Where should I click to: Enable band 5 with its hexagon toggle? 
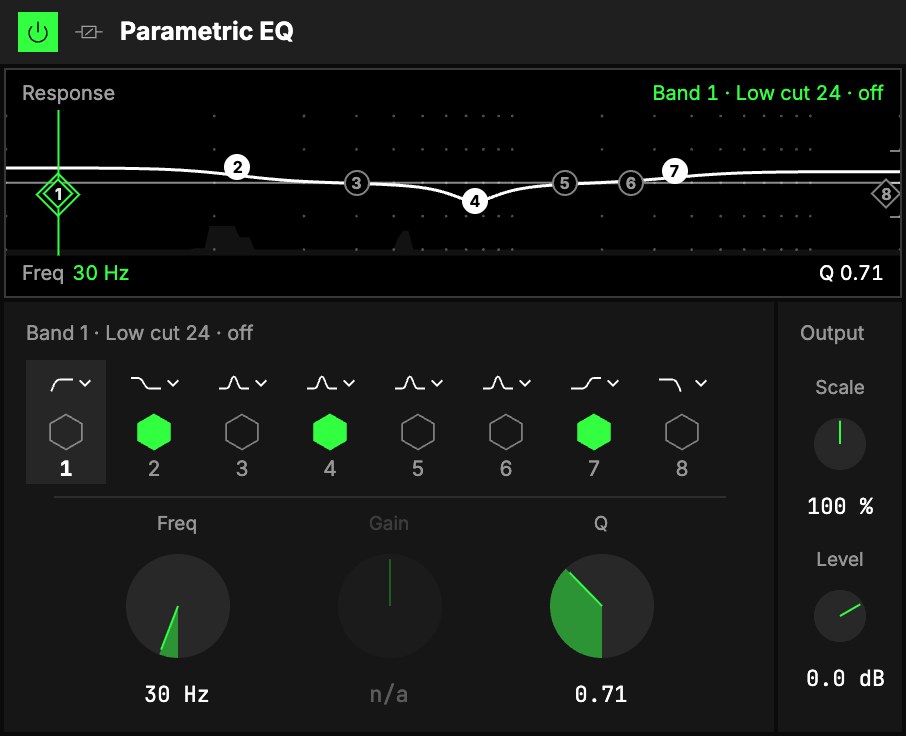coord(418,432)
